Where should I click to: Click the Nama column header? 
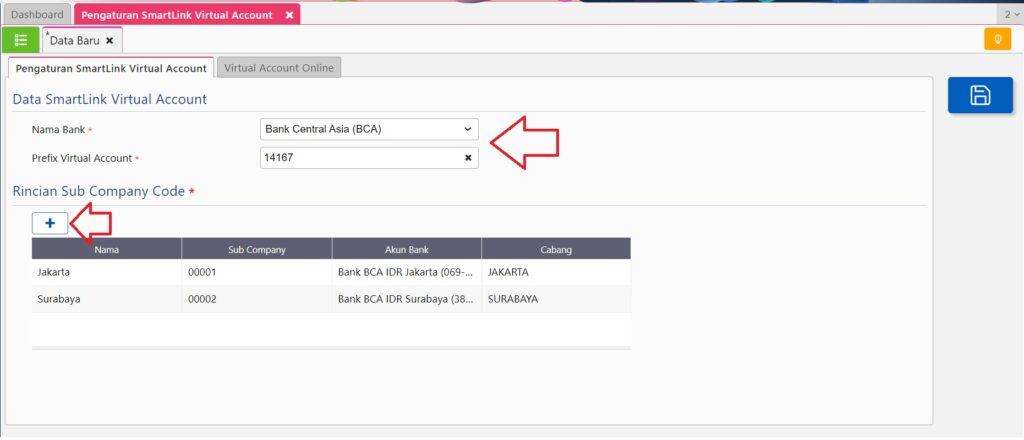pos(106,249)
